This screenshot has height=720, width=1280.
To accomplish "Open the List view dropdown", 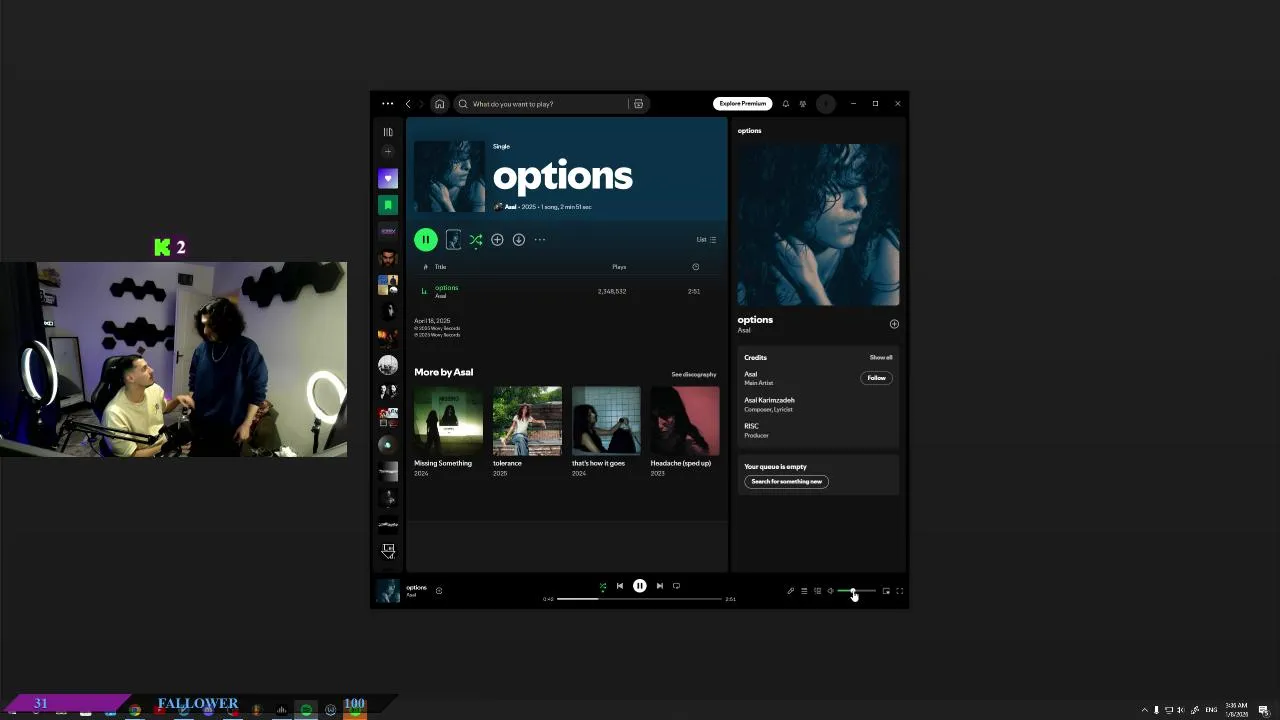I will pos(707,240).
